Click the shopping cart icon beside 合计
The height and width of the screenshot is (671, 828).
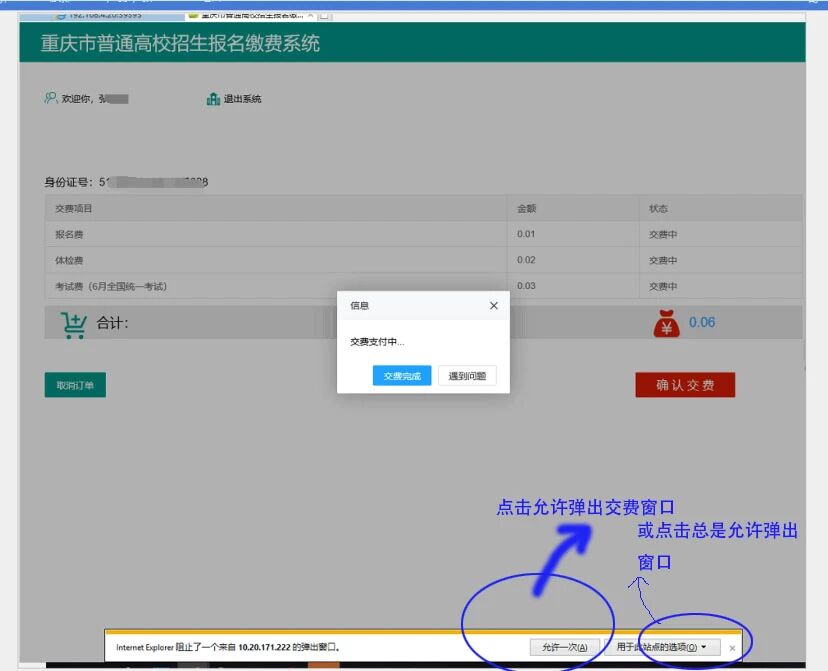(x=73, y=323)
